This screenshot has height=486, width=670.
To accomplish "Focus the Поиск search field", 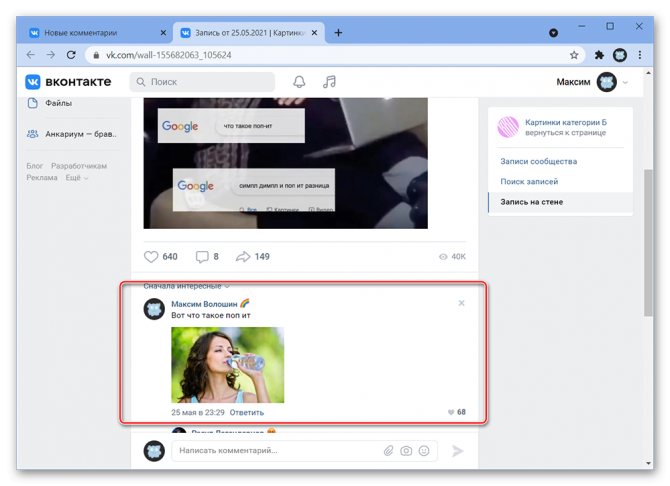I will pyautogui.click(x=202, y=82).
